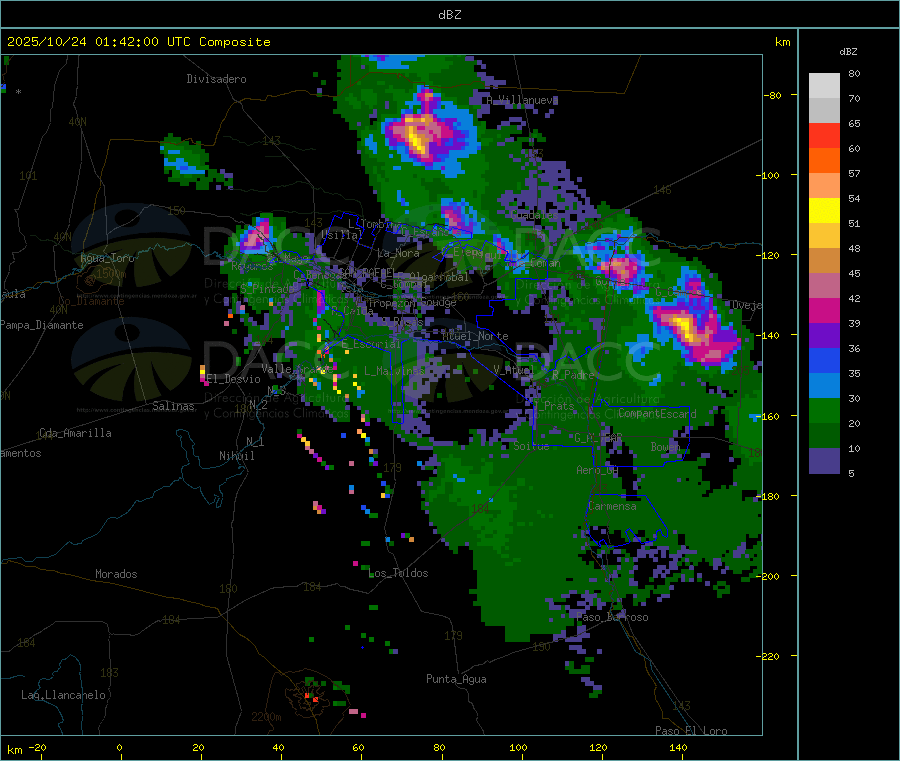Click the La_Nora place label
Screen dimensions: 900x761
[398, 253]
